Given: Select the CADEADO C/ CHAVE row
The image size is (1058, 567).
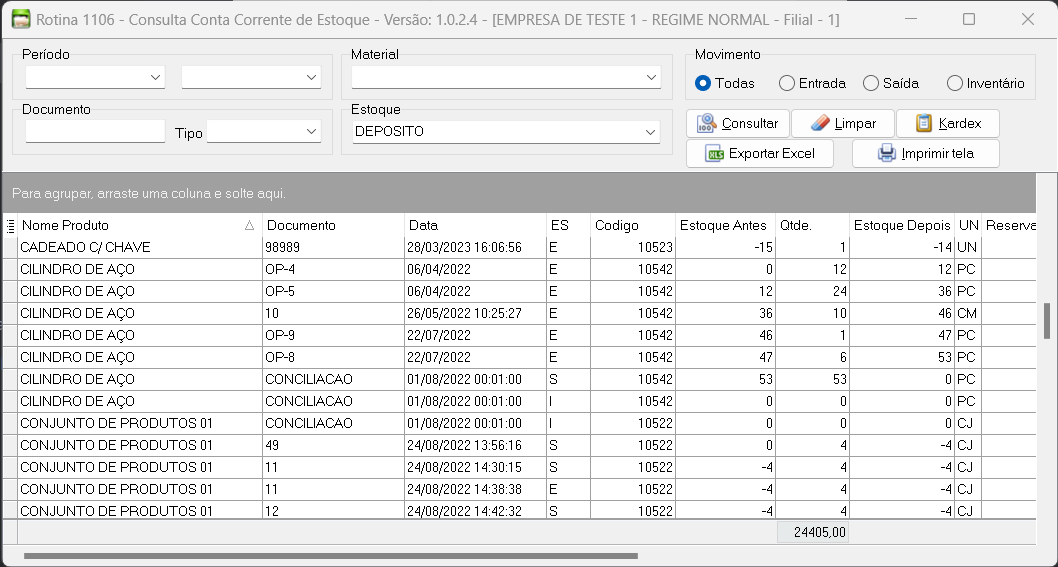Looking at the screenshot, I should click(x=518, y=248).
